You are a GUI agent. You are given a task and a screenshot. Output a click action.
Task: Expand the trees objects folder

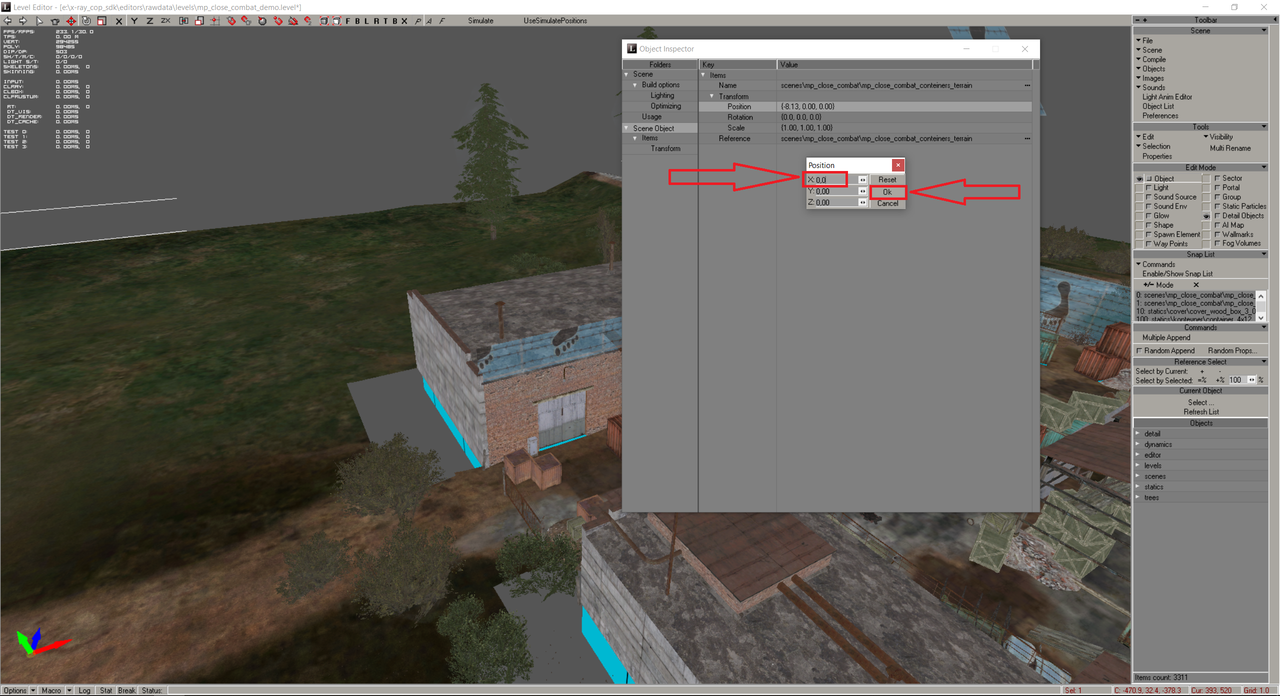(x=1138, y=498)
